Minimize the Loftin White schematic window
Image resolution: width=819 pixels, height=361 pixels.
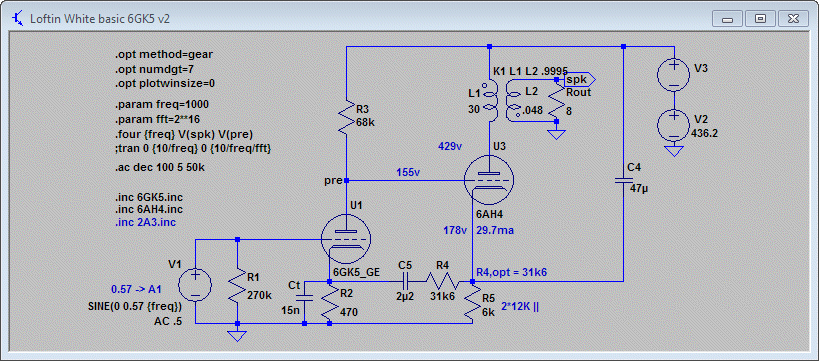tap(727, 19)
